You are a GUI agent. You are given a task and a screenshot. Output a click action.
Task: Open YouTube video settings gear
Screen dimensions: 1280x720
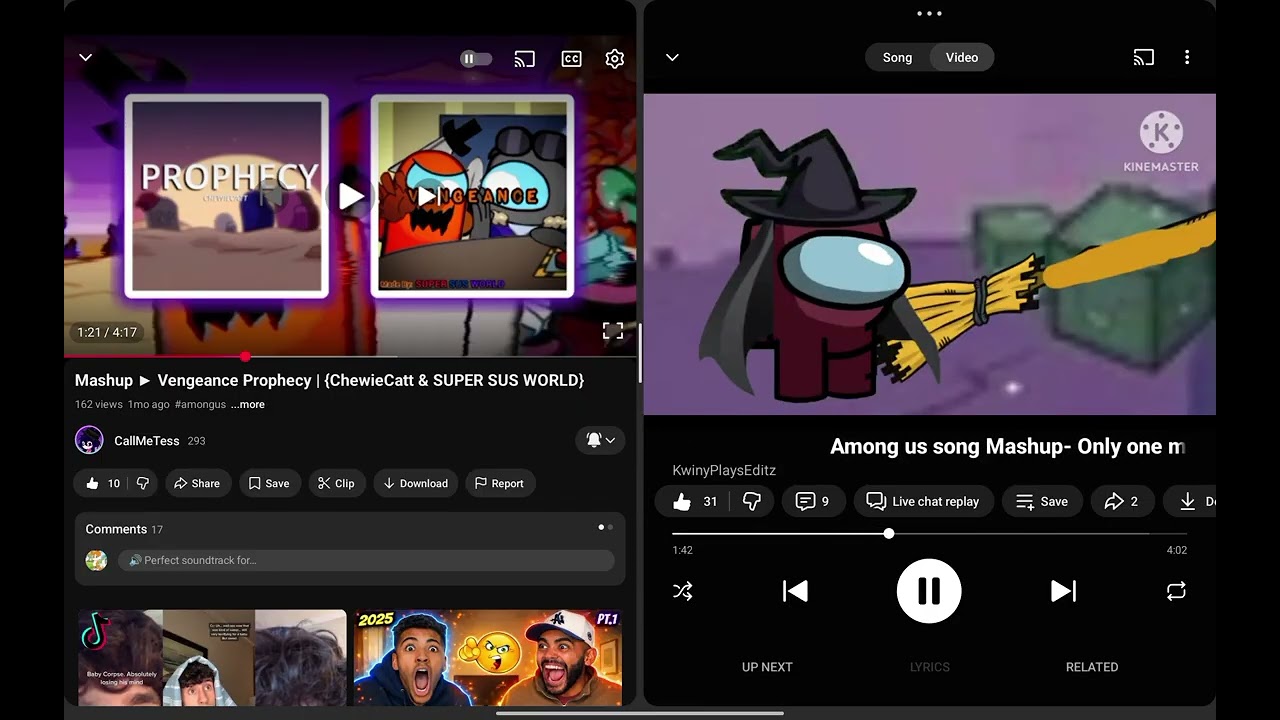pyautogui.click(x=615, y=59)
